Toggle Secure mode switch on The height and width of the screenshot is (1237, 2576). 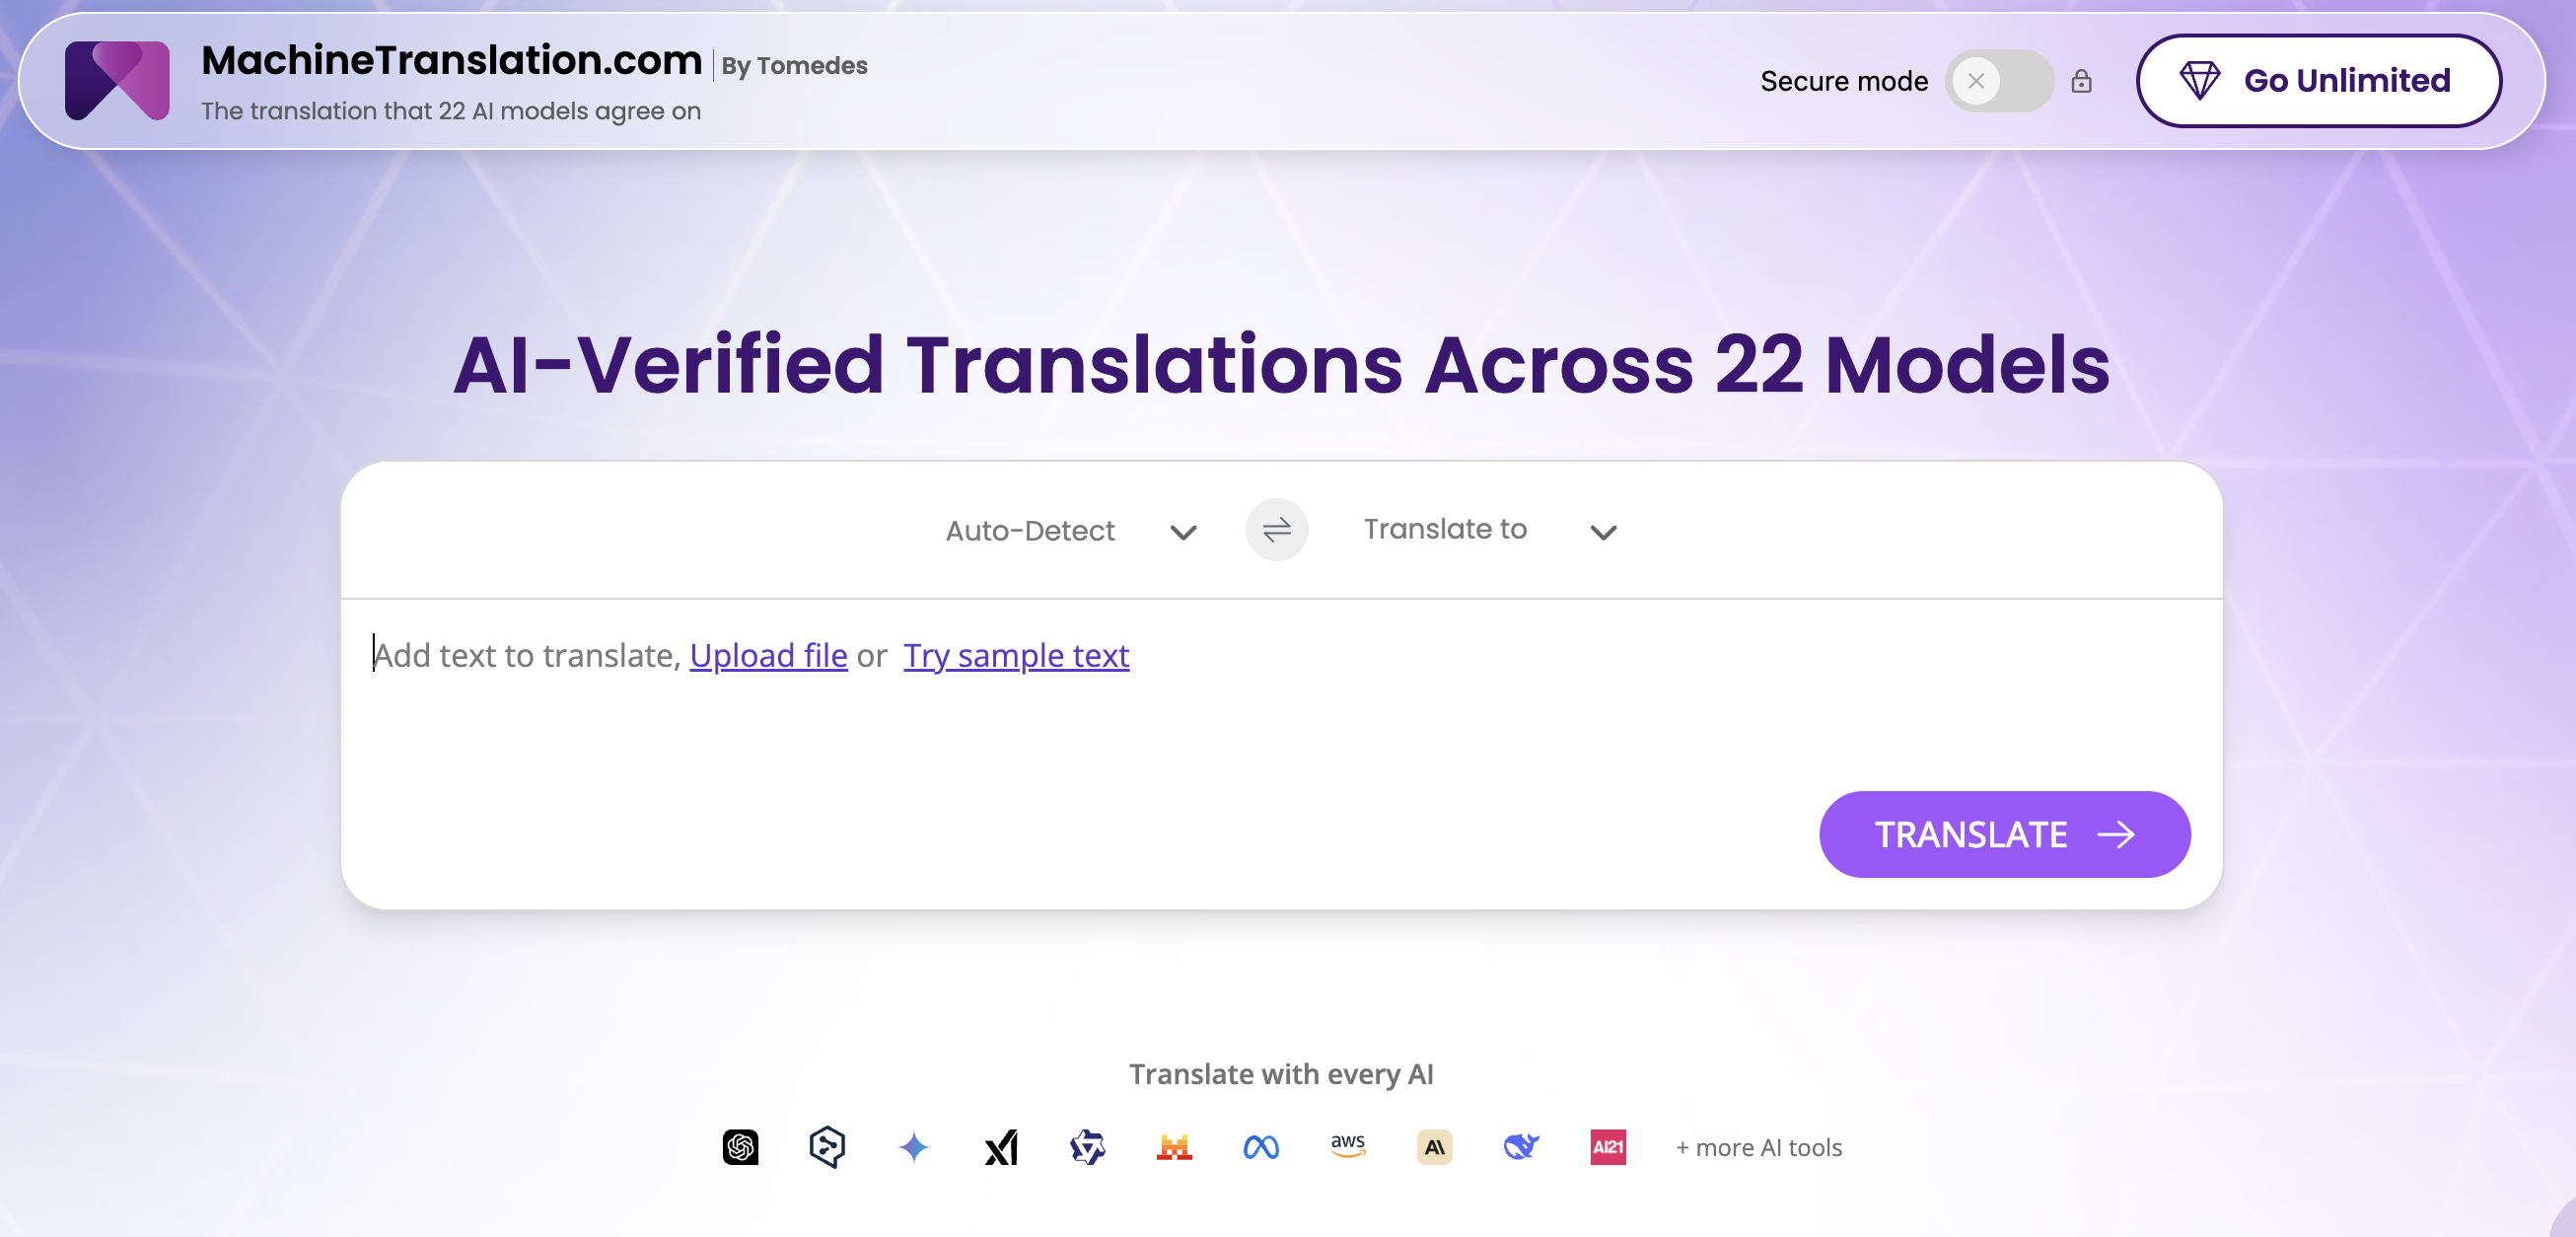pos(1998,81)
